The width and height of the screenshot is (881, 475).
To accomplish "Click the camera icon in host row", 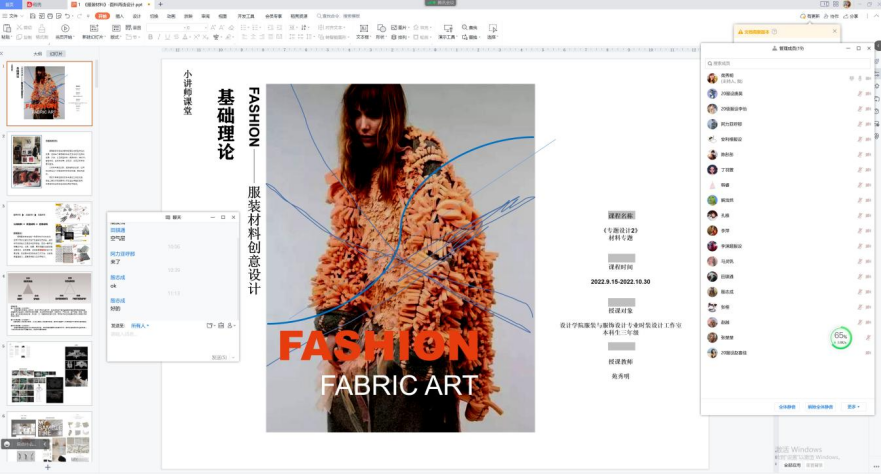I will 868,78.
